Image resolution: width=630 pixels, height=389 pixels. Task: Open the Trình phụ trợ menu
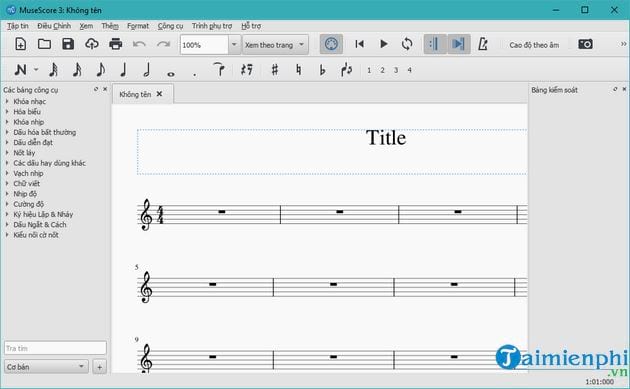tap(212, 26)
